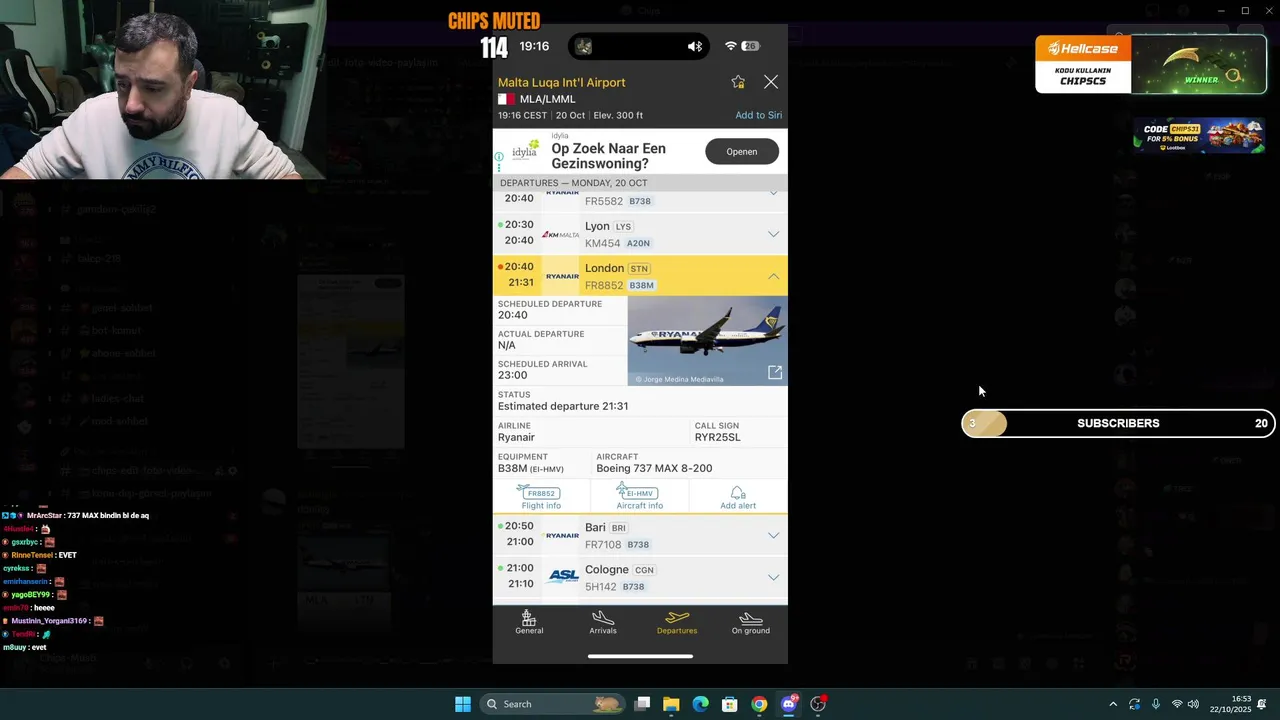Viewport: 1280px width, 720px height.
Task: Click the London STN airport code badge
Action: (639, 269)
